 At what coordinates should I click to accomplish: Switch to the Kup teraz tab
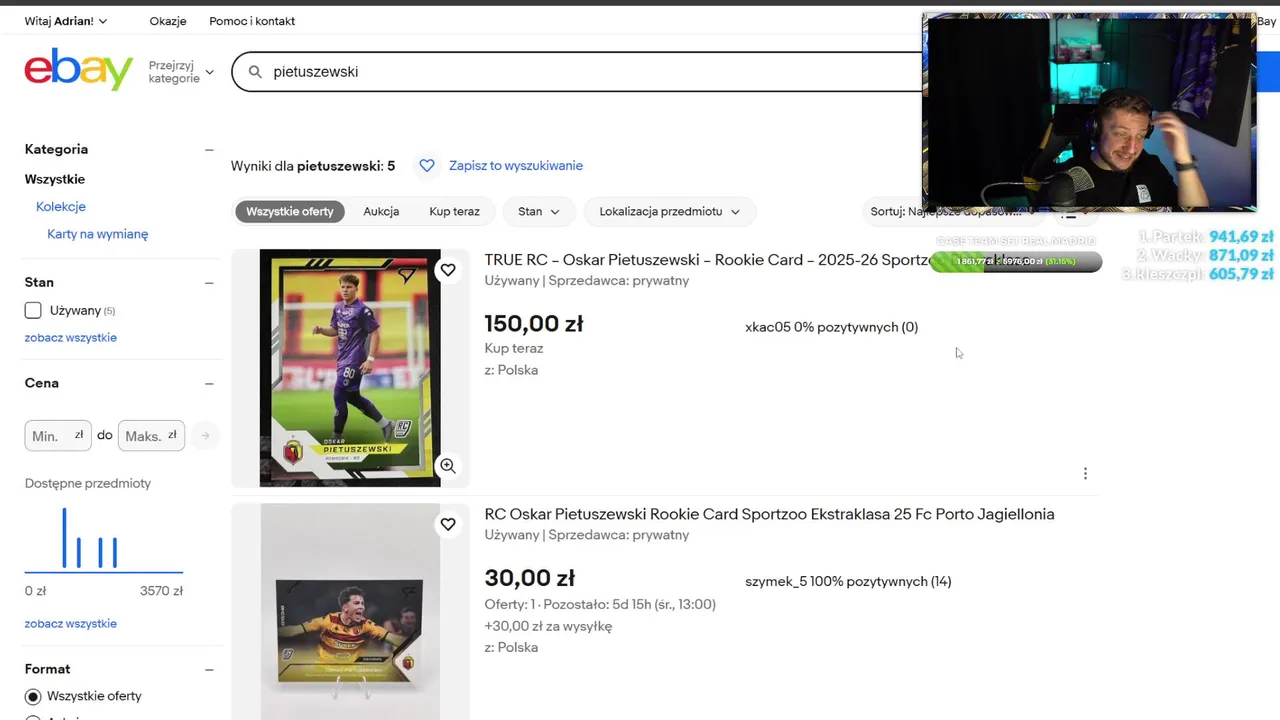click(x=455, y=212)
